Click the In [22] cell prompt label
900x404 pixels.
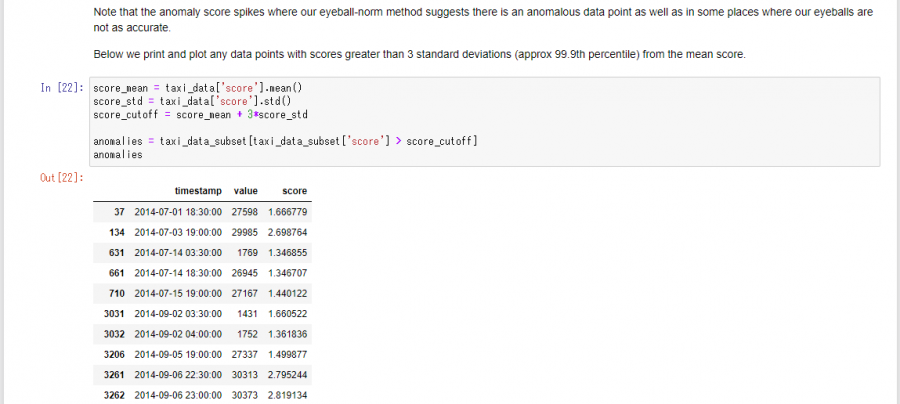(x=62, y=88)
